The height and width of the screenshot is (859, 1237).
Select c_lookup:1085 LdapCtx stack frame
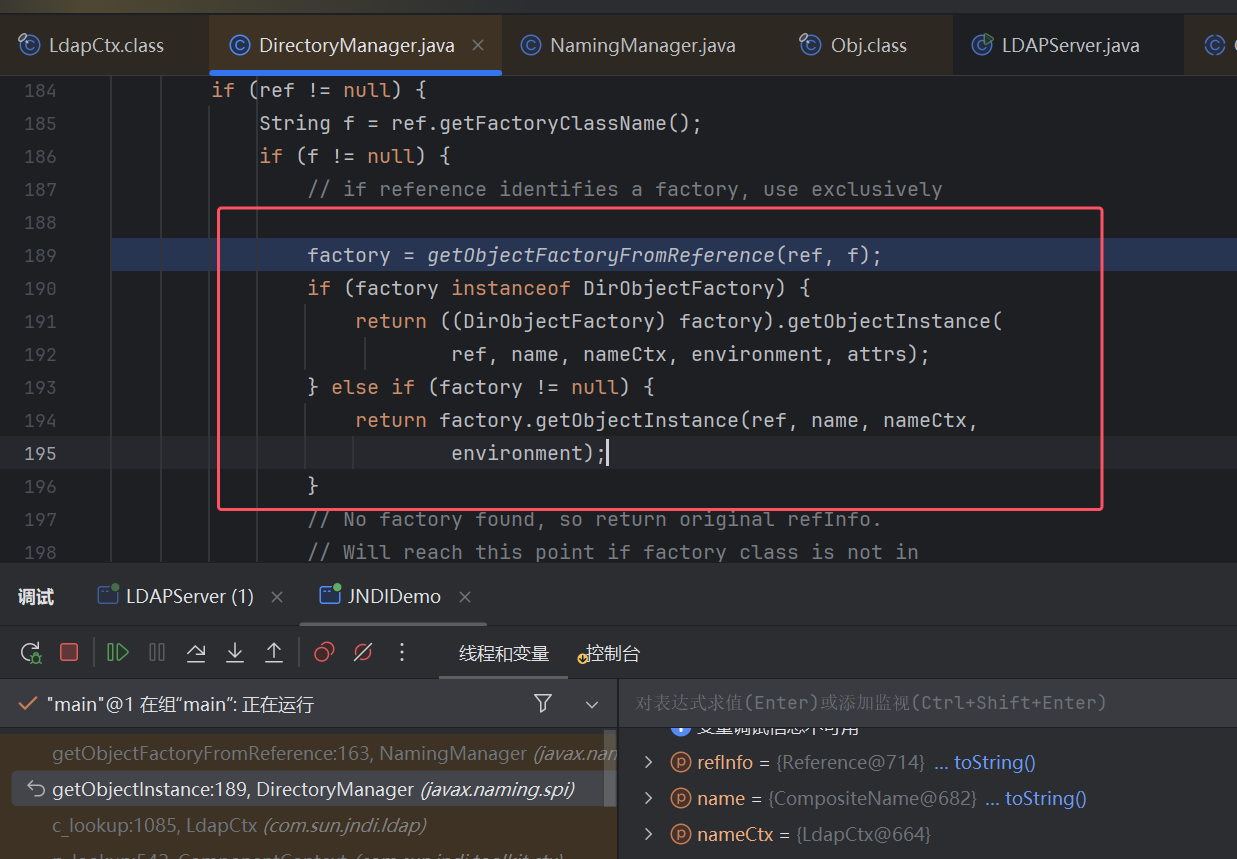[x=308, y=825]
